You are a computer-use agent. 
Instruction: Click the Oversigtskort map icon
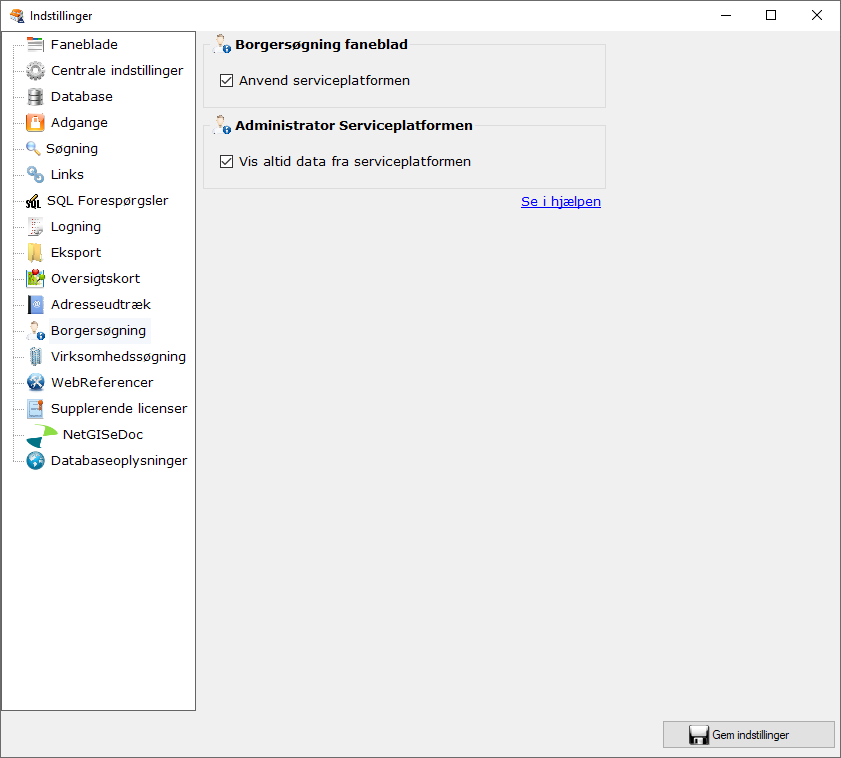point(35,279)
